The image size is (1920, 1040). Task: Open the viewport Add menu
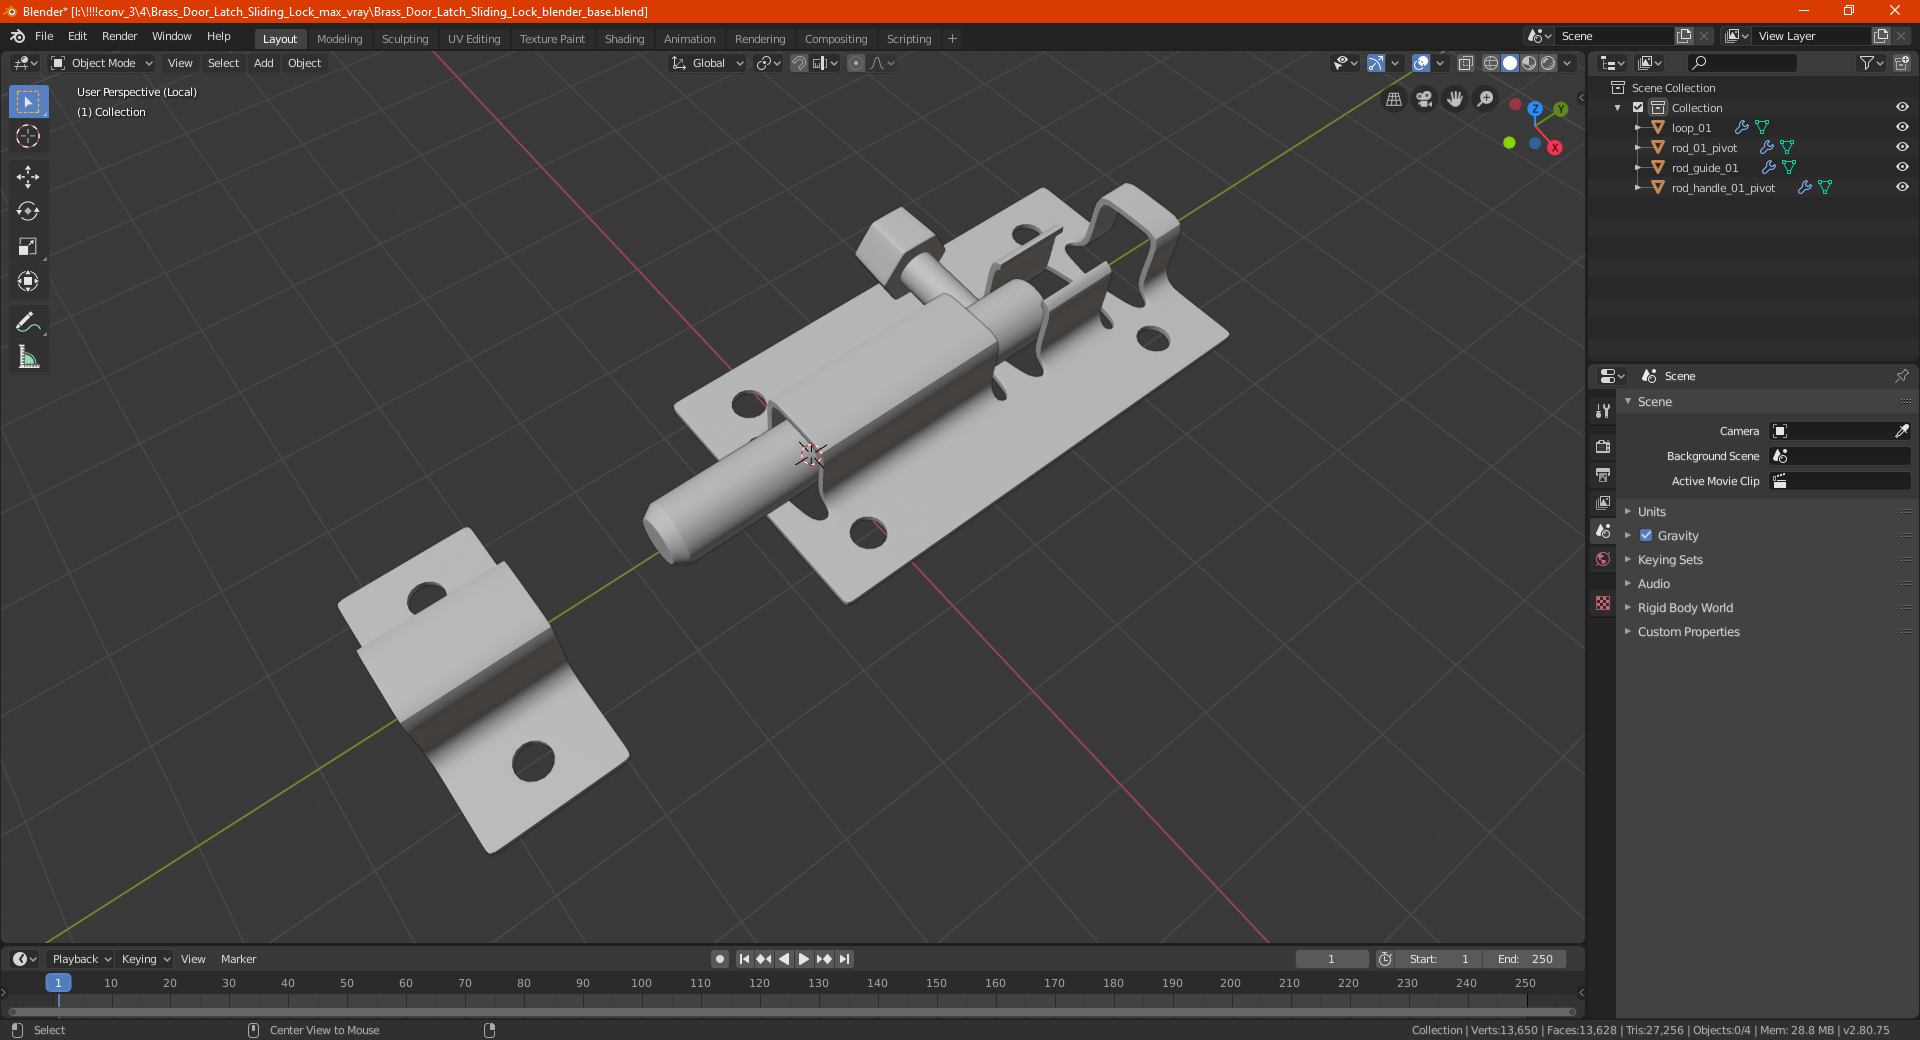[263, 63]
